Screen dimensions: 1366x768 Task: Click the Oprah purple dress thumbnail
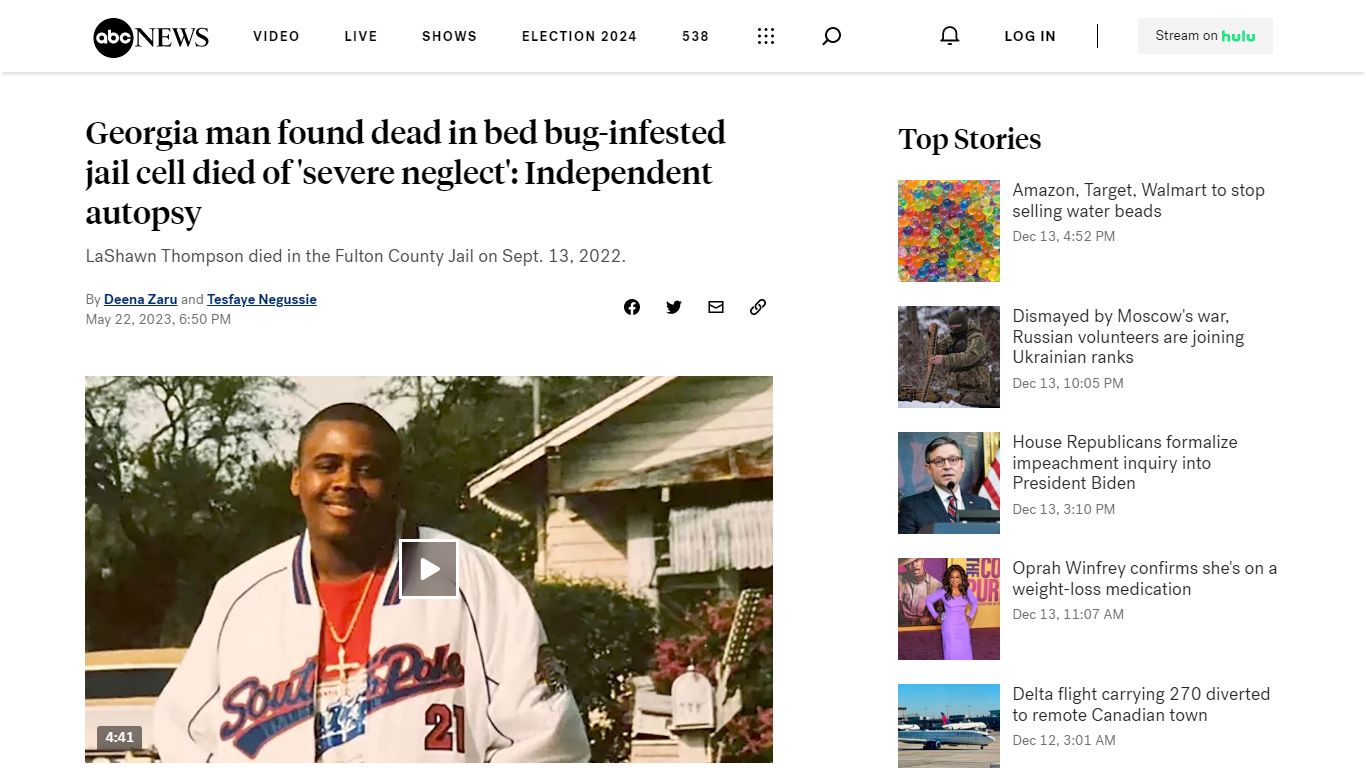pyautogui.click(x=949, y=609)
